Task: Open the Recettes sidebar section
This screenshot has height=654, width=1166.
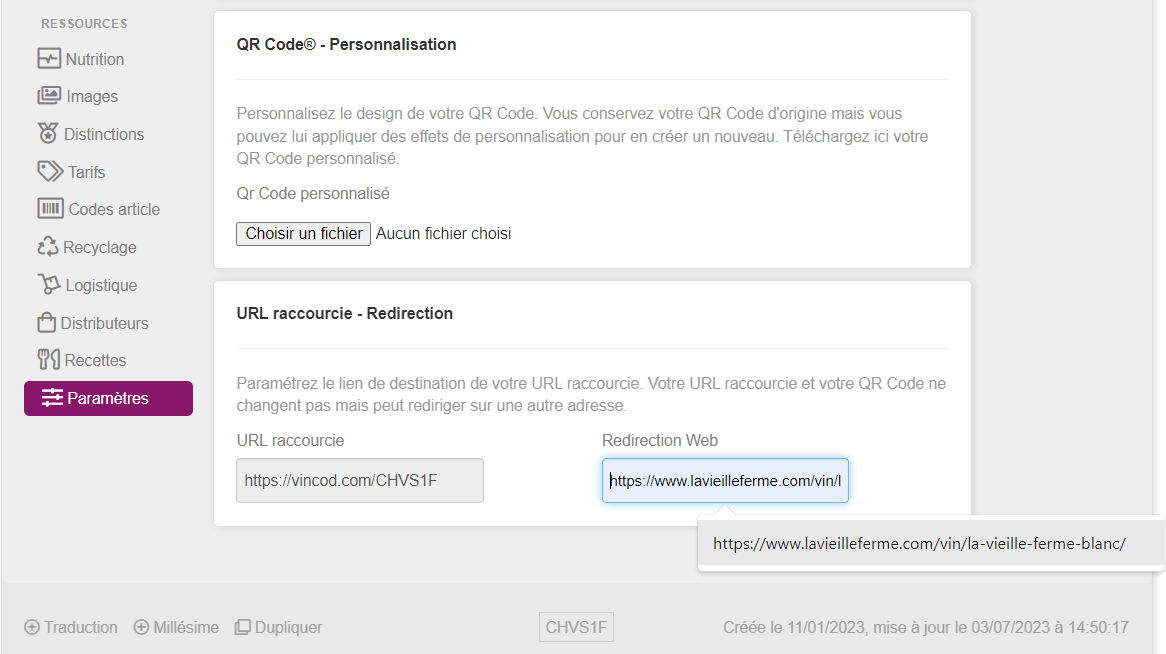Action: point(95,360)
